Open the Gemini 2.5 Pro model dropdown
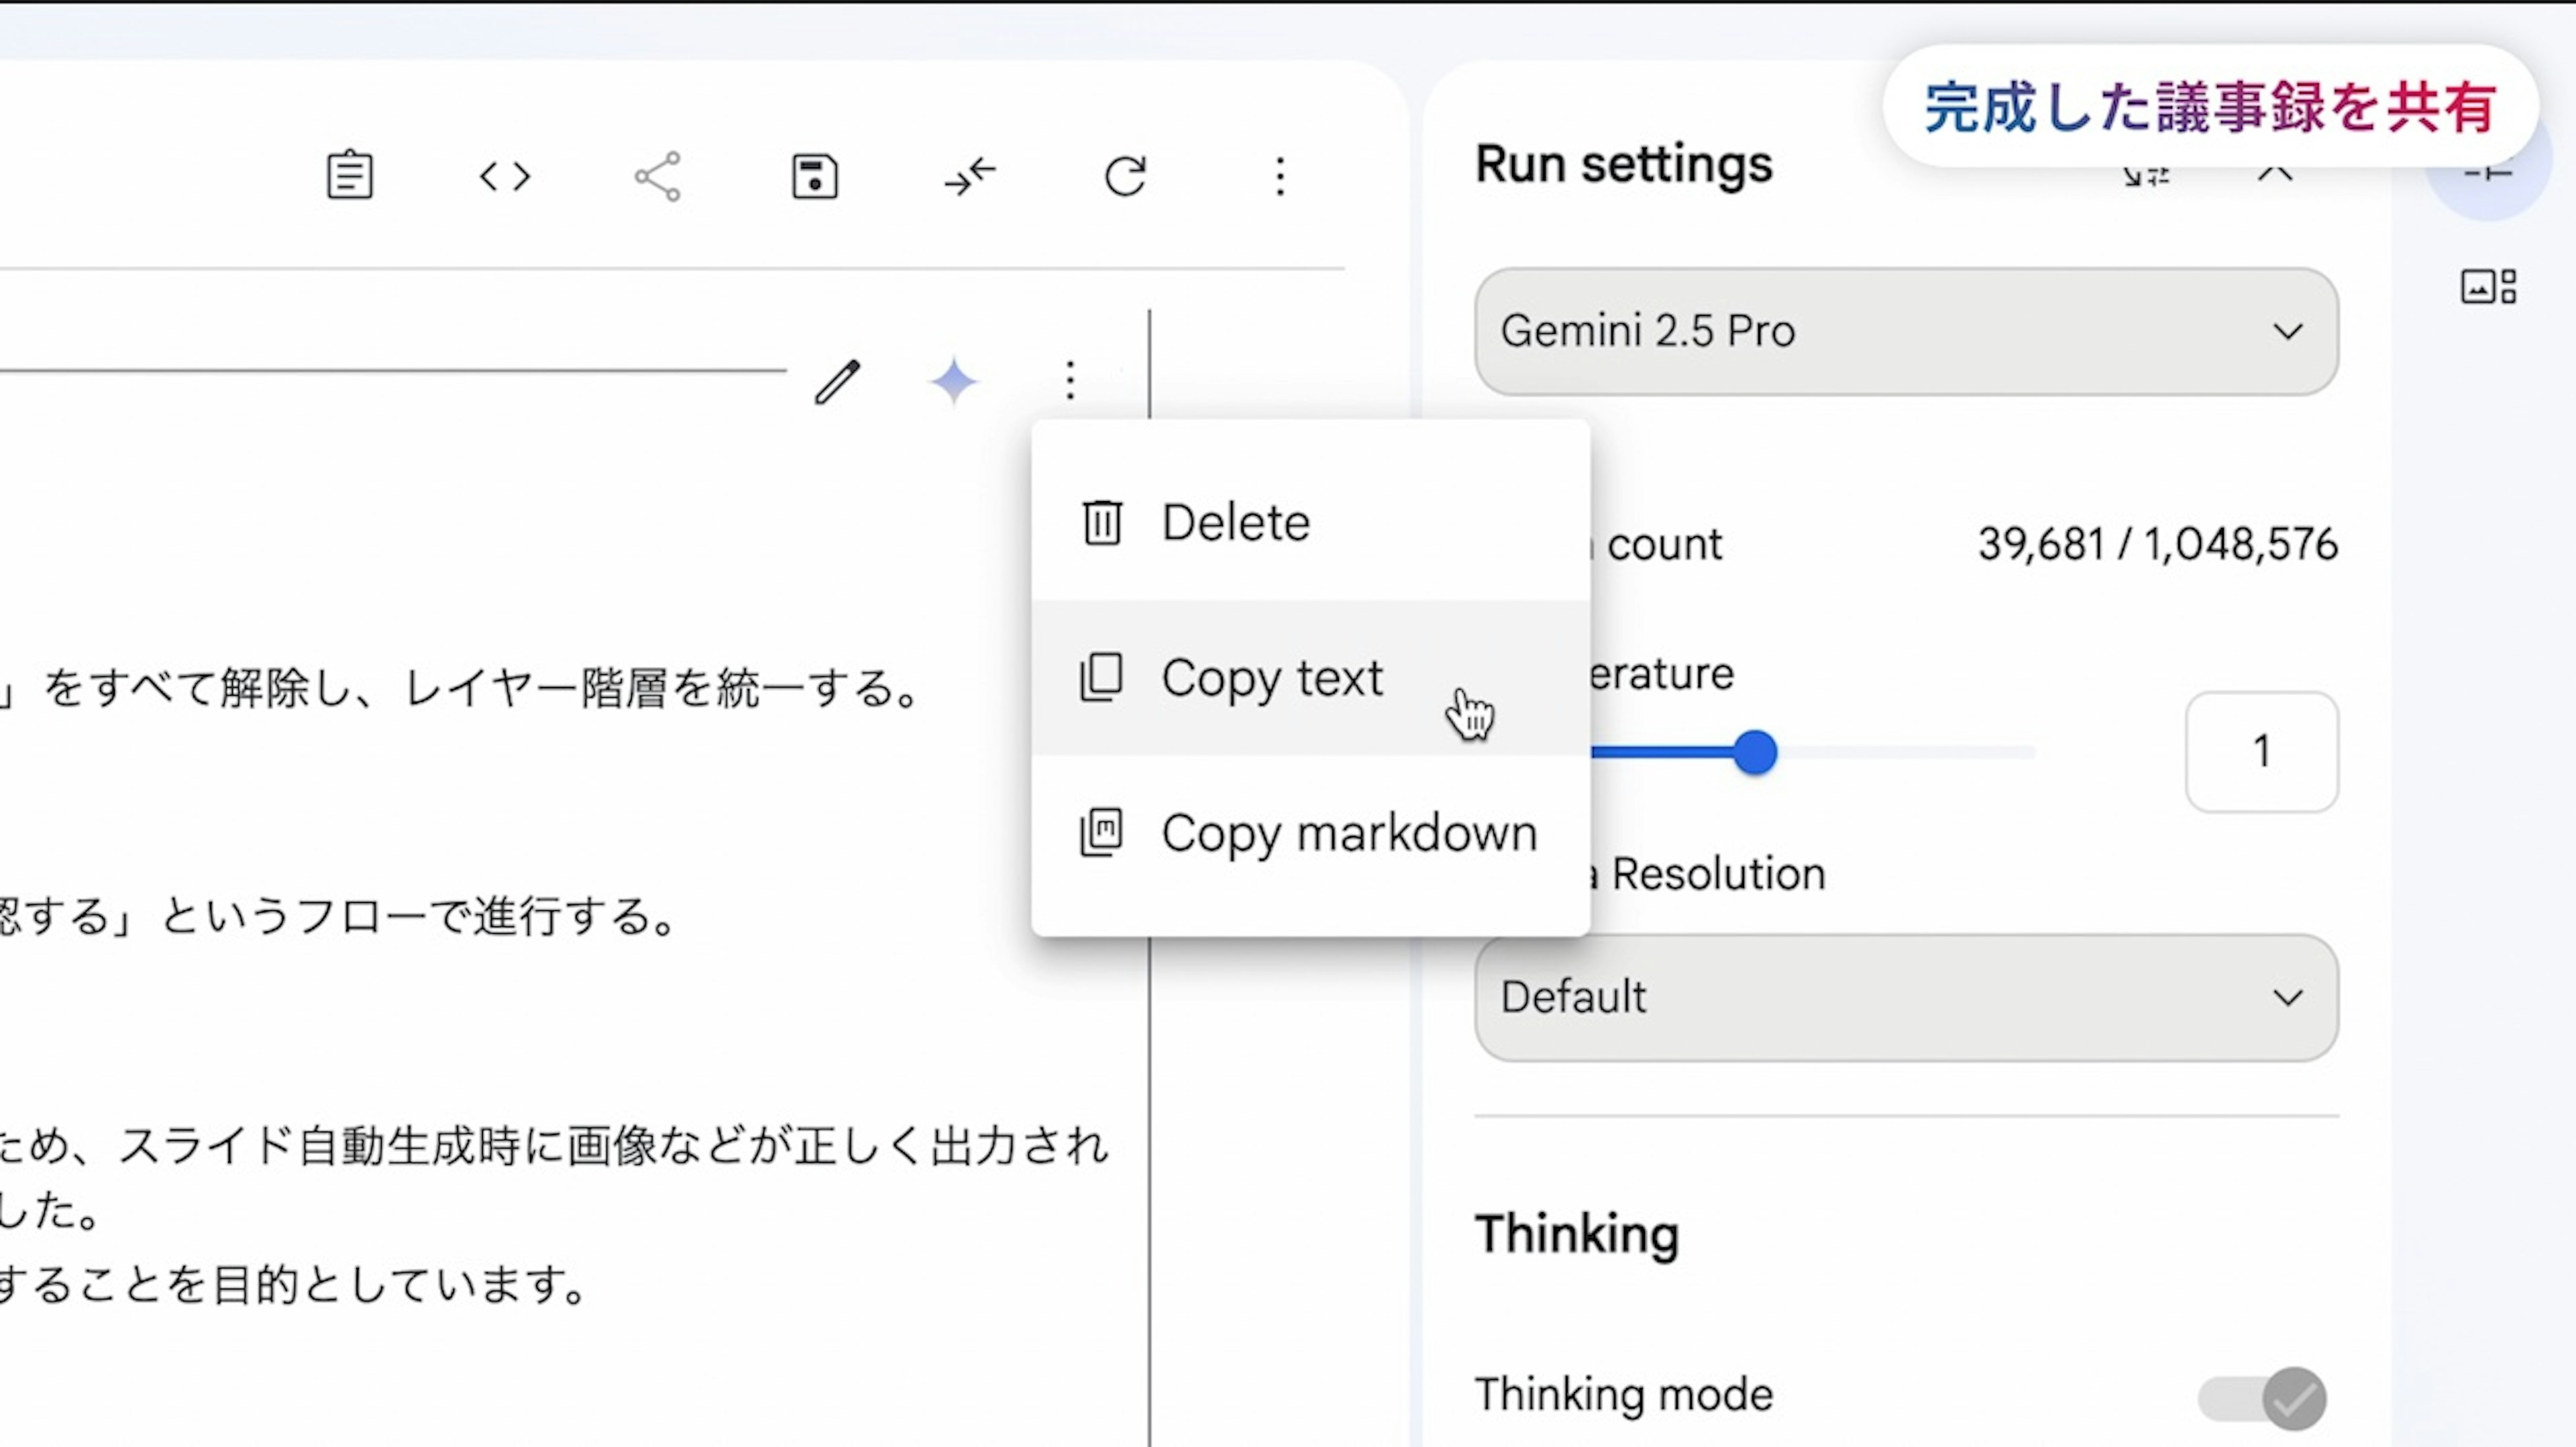This screenshot has width=2576, height=1447. click(x=1905, y=331)
